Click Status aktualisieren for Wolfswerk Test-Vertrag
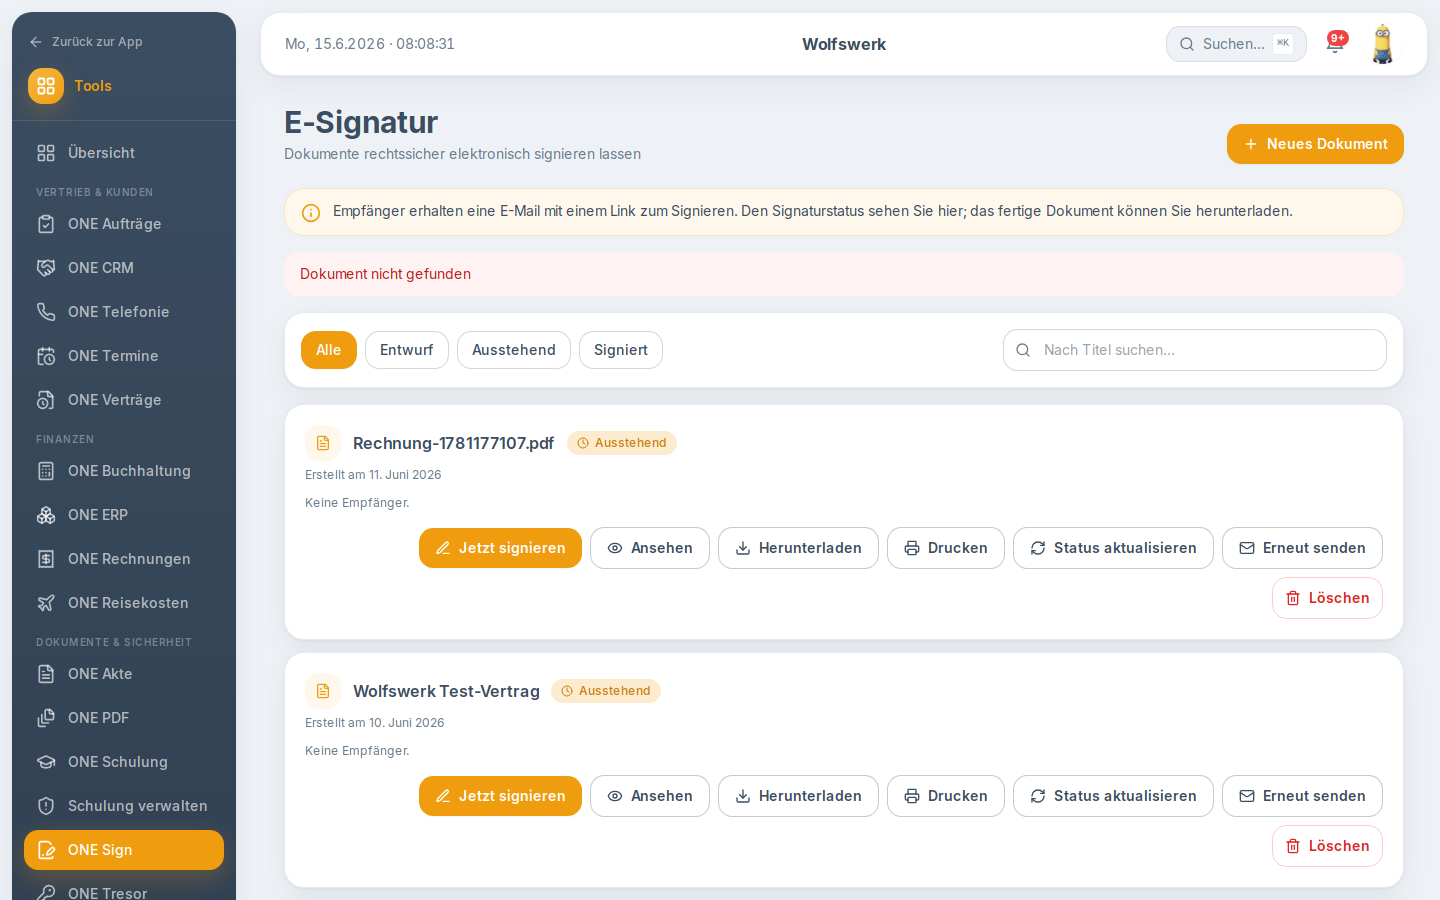The image size is (1440, 900). [1113, 796]
